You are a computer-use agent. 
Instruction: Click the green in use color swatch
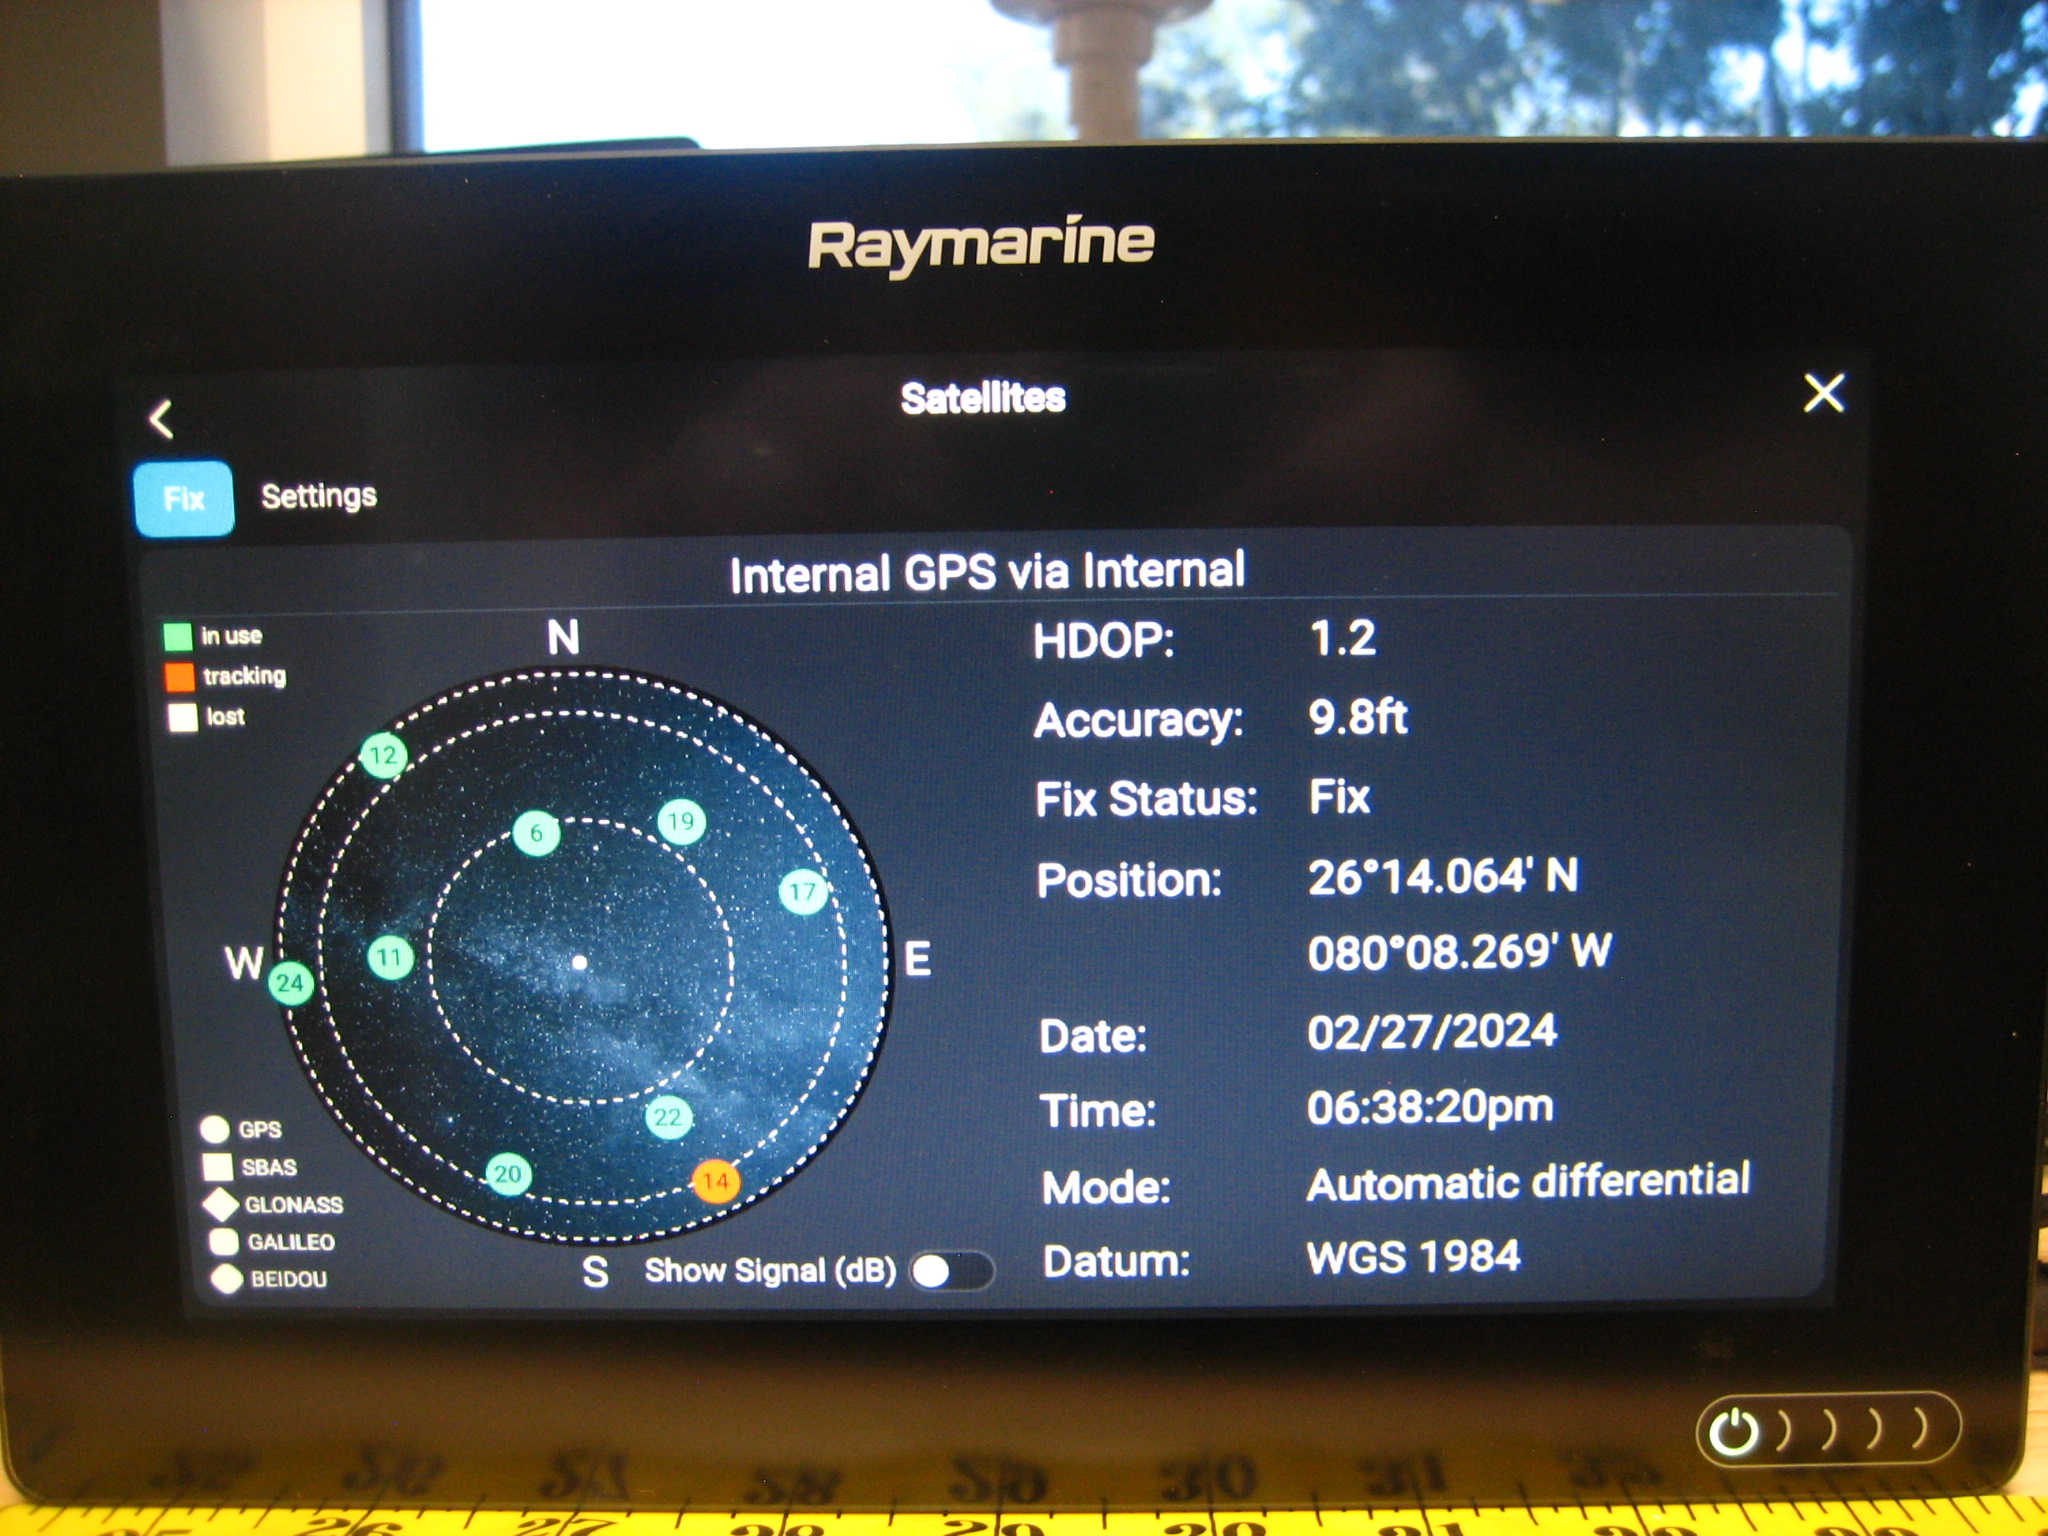178,637
